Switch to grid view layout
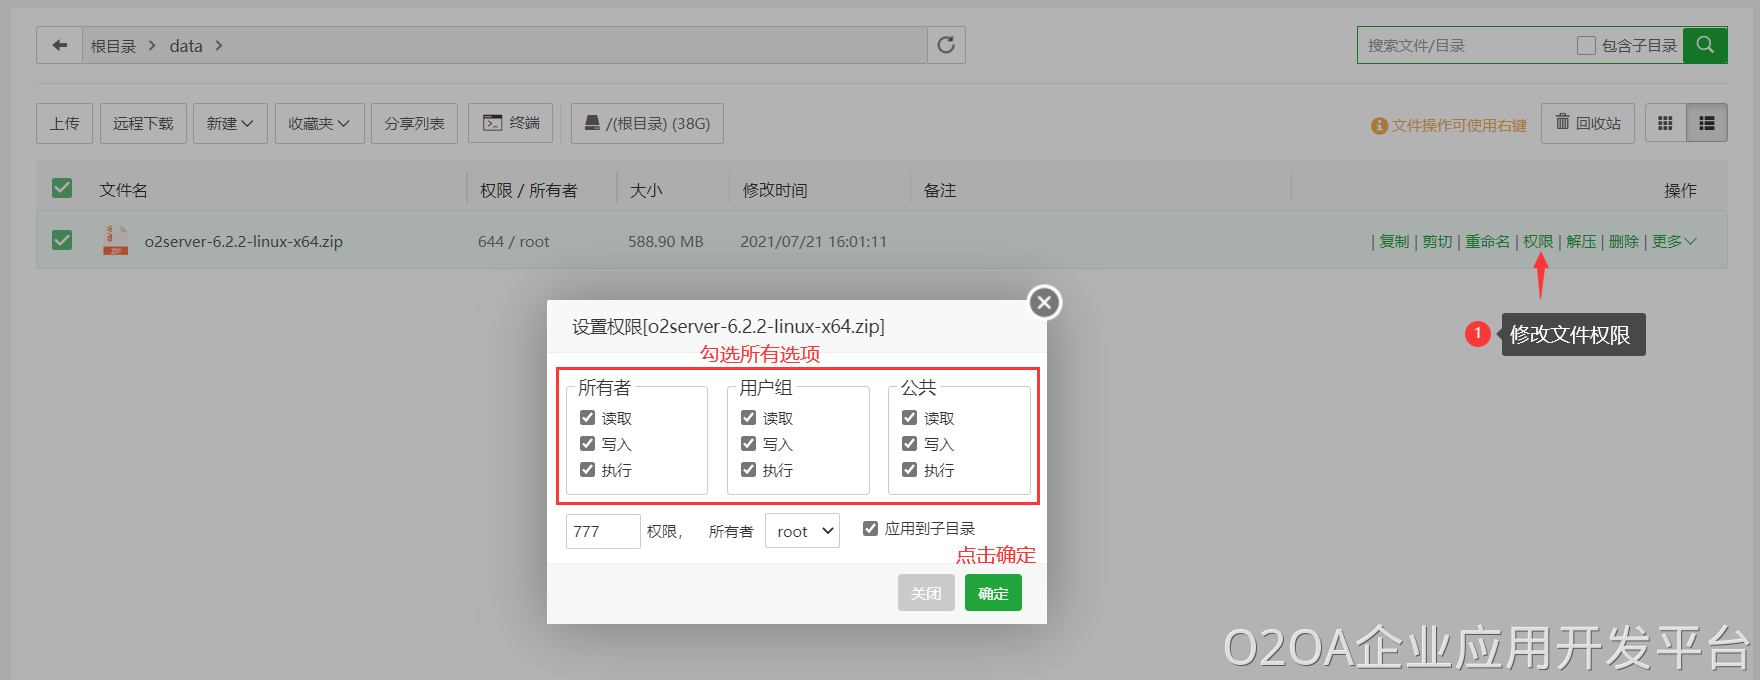The height and width of the screenshot is (680, 1760). point(1665,123)
